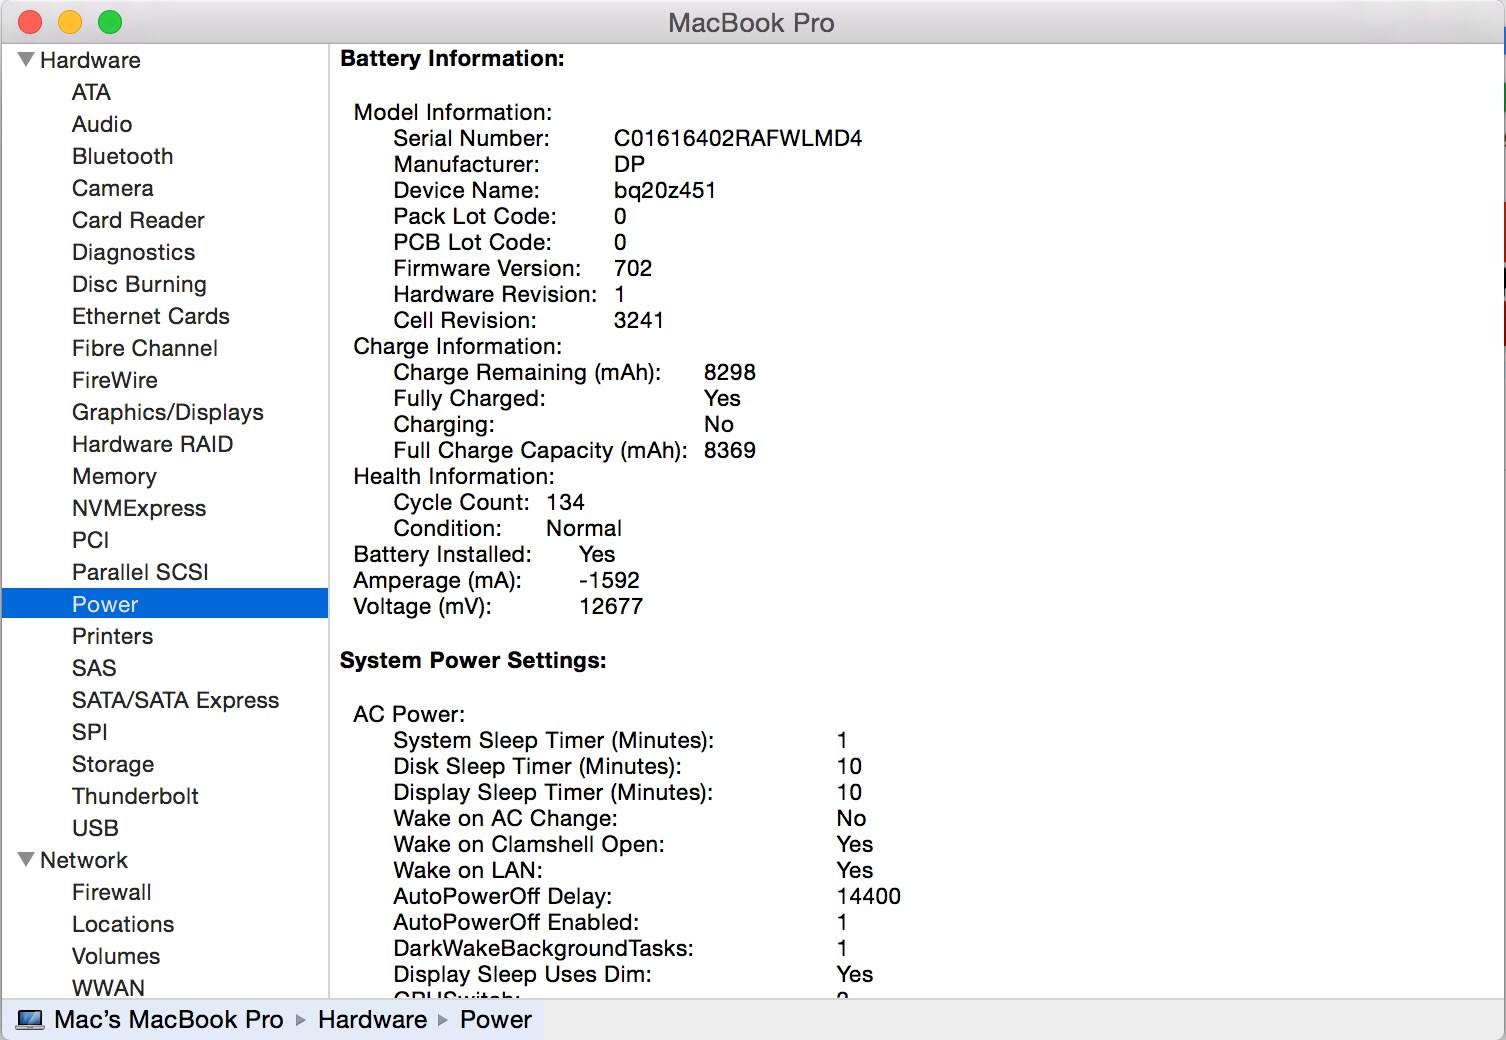Select Firewall under Network
The image size is (1506, 1040).
pyautogui.click(x=112, y=892)
